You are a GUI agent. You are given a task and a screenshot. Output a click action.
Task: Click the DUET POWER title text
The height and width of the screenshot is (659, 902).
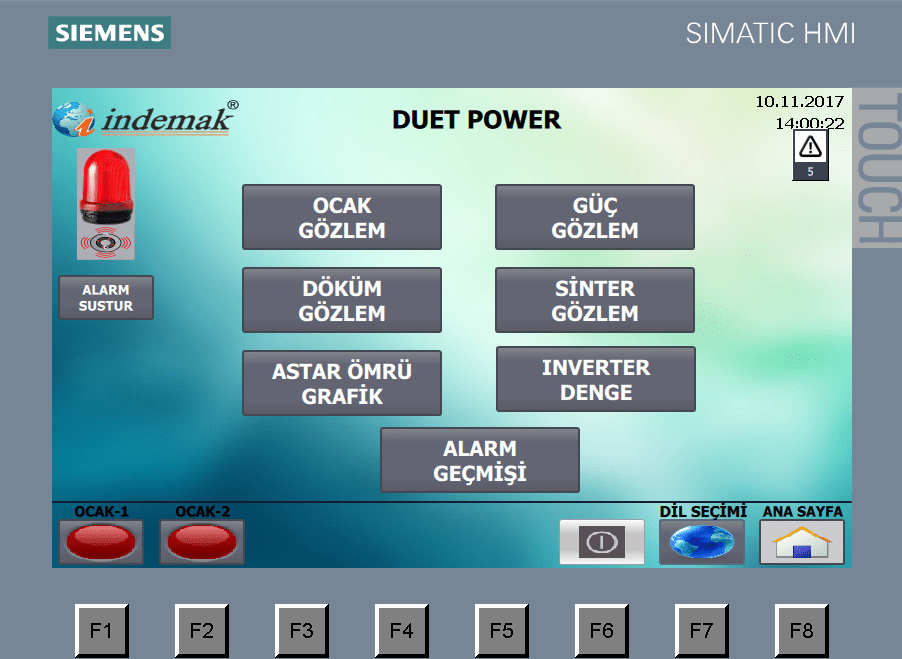point(476,120)
